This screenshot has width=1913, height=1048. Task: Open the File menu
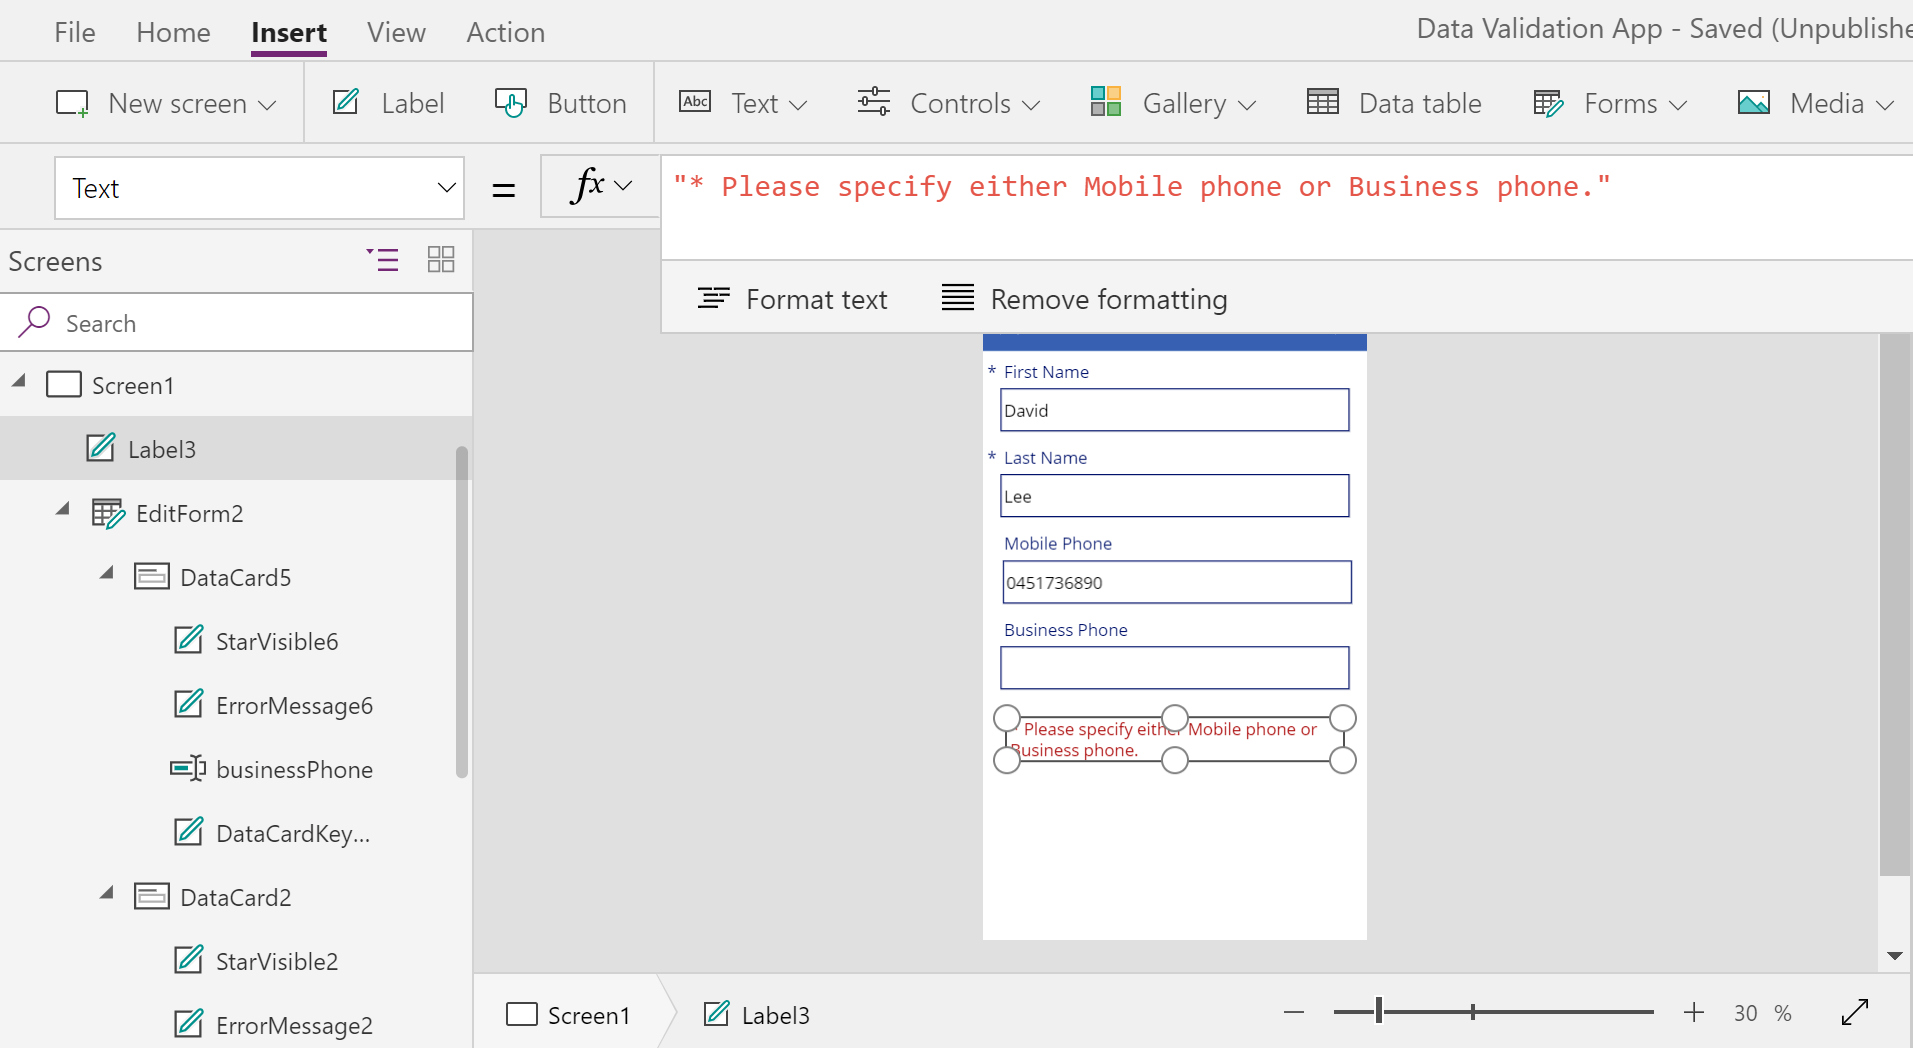[75, 32]
